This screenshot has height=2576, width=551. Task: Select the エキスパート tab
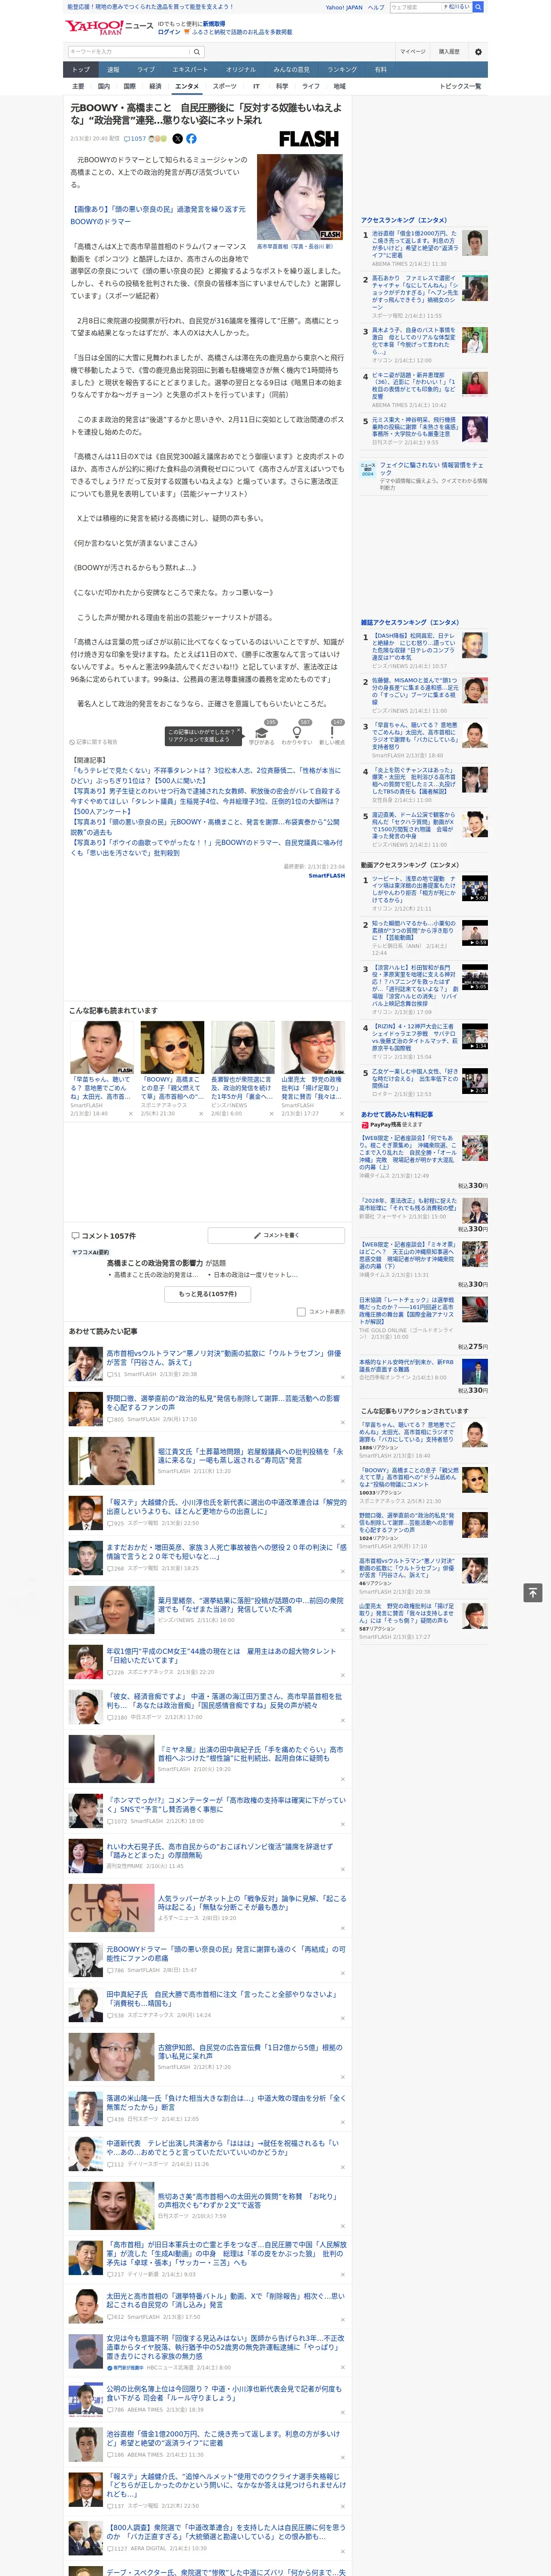190,70
